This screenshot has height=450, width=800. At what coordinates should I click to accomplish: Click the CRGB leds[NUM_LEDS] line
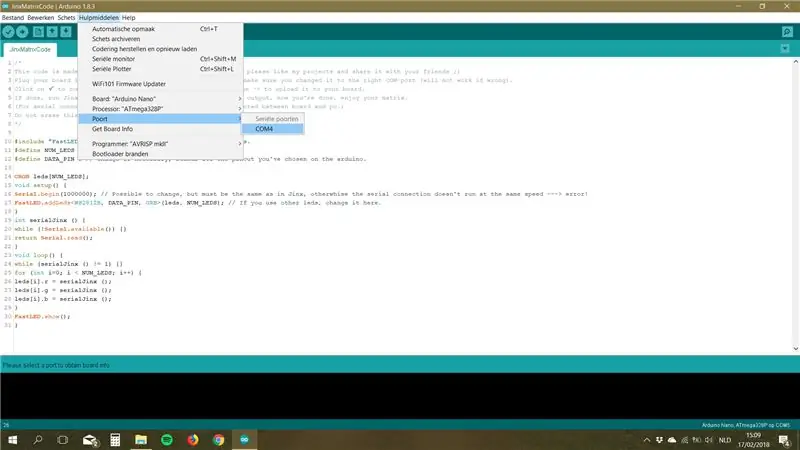pyautogui.click(x=52, y=177)
